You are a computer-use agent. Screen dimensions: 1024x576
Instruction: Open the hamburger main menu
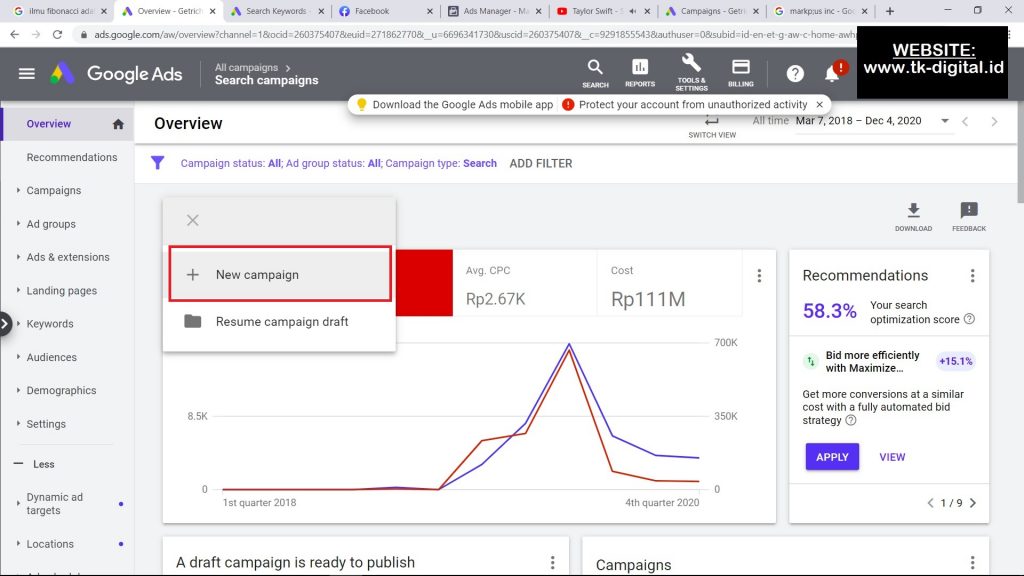[27, 74]
